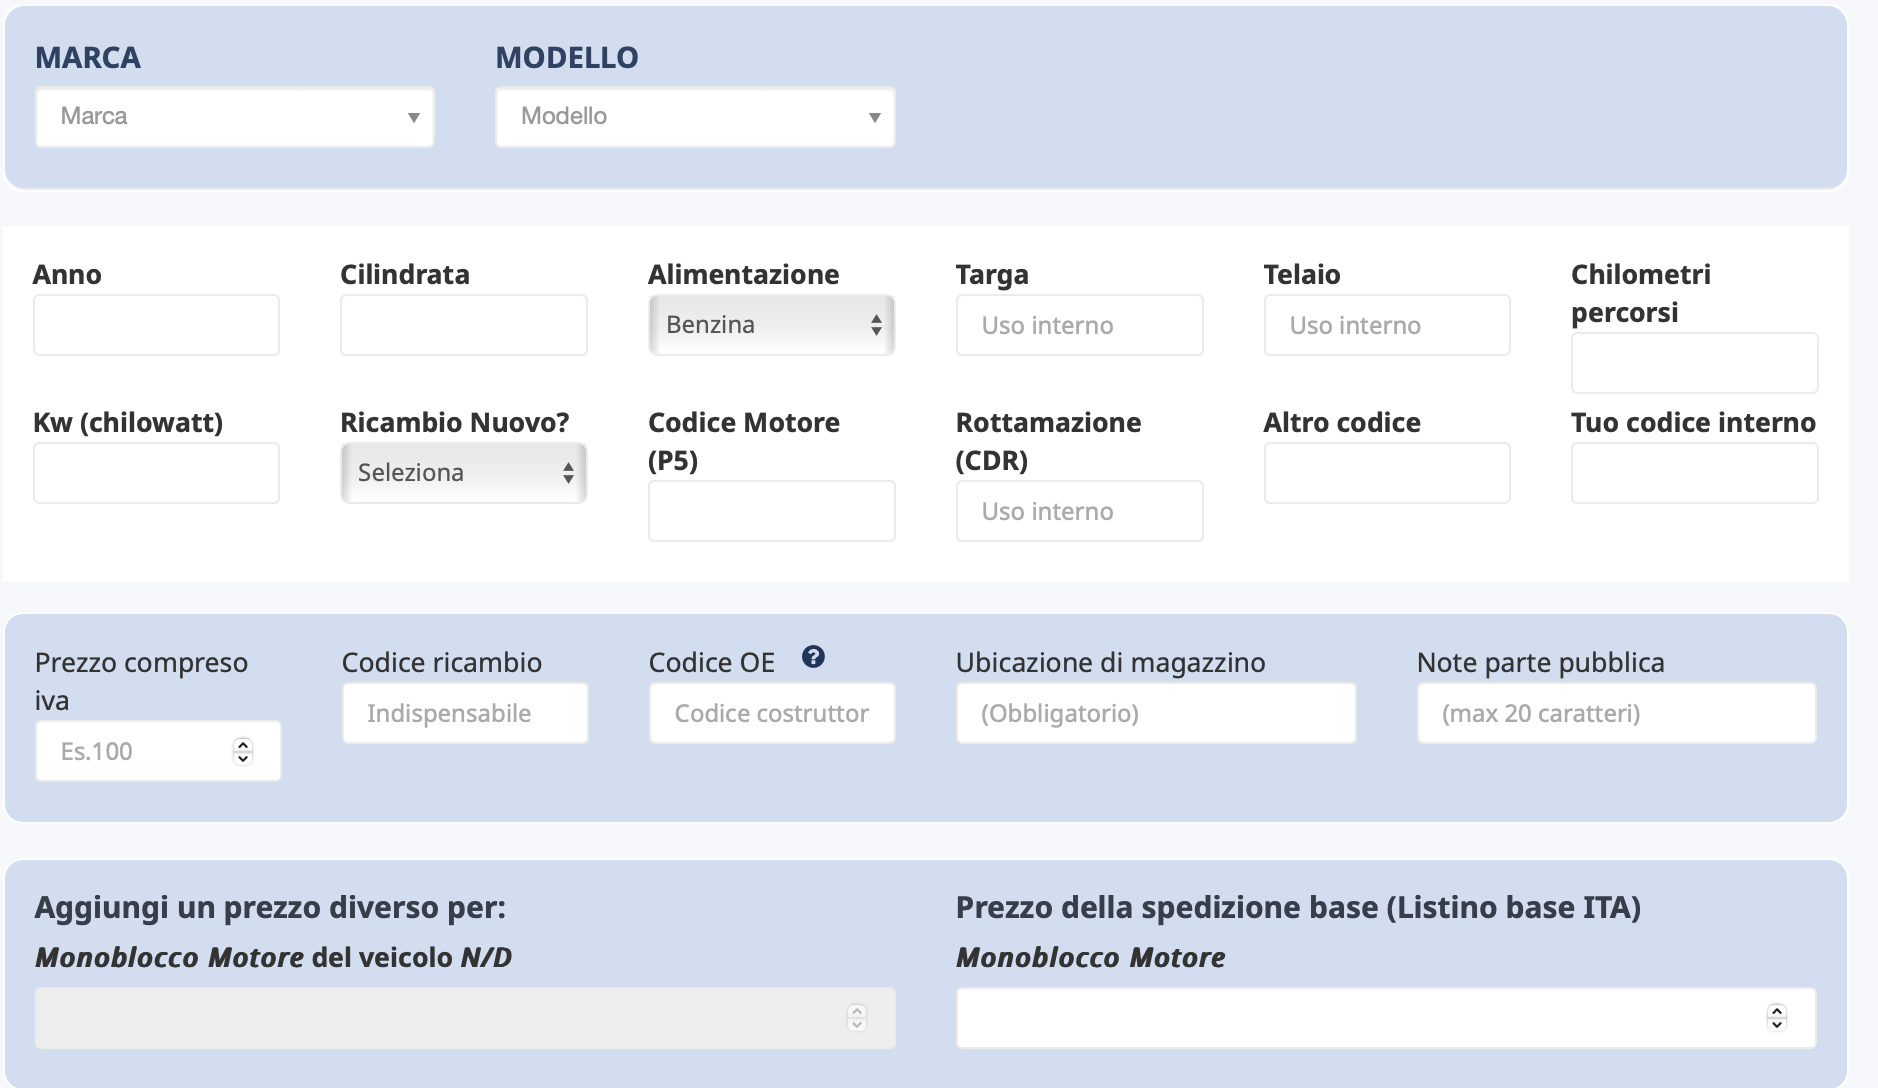Image resolution: width=1878 pixels, height=1088 pixels.
Task: Click the 'Ricambio Nuovo?' label
Action: [x=455, y=423]
